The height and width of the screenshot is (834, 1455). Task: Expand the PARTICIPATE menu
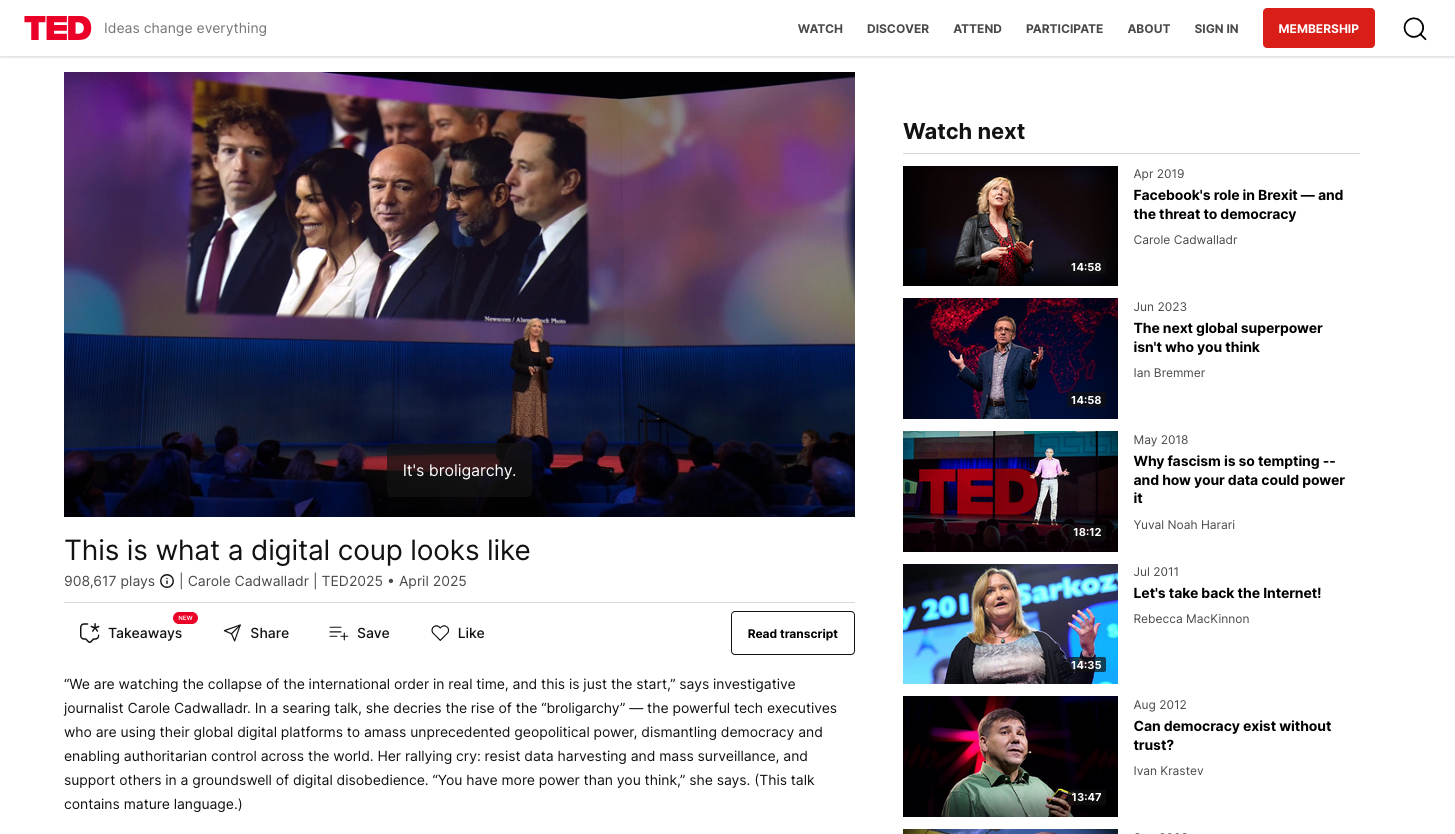pyautogui.click(x=1064, y=29)
